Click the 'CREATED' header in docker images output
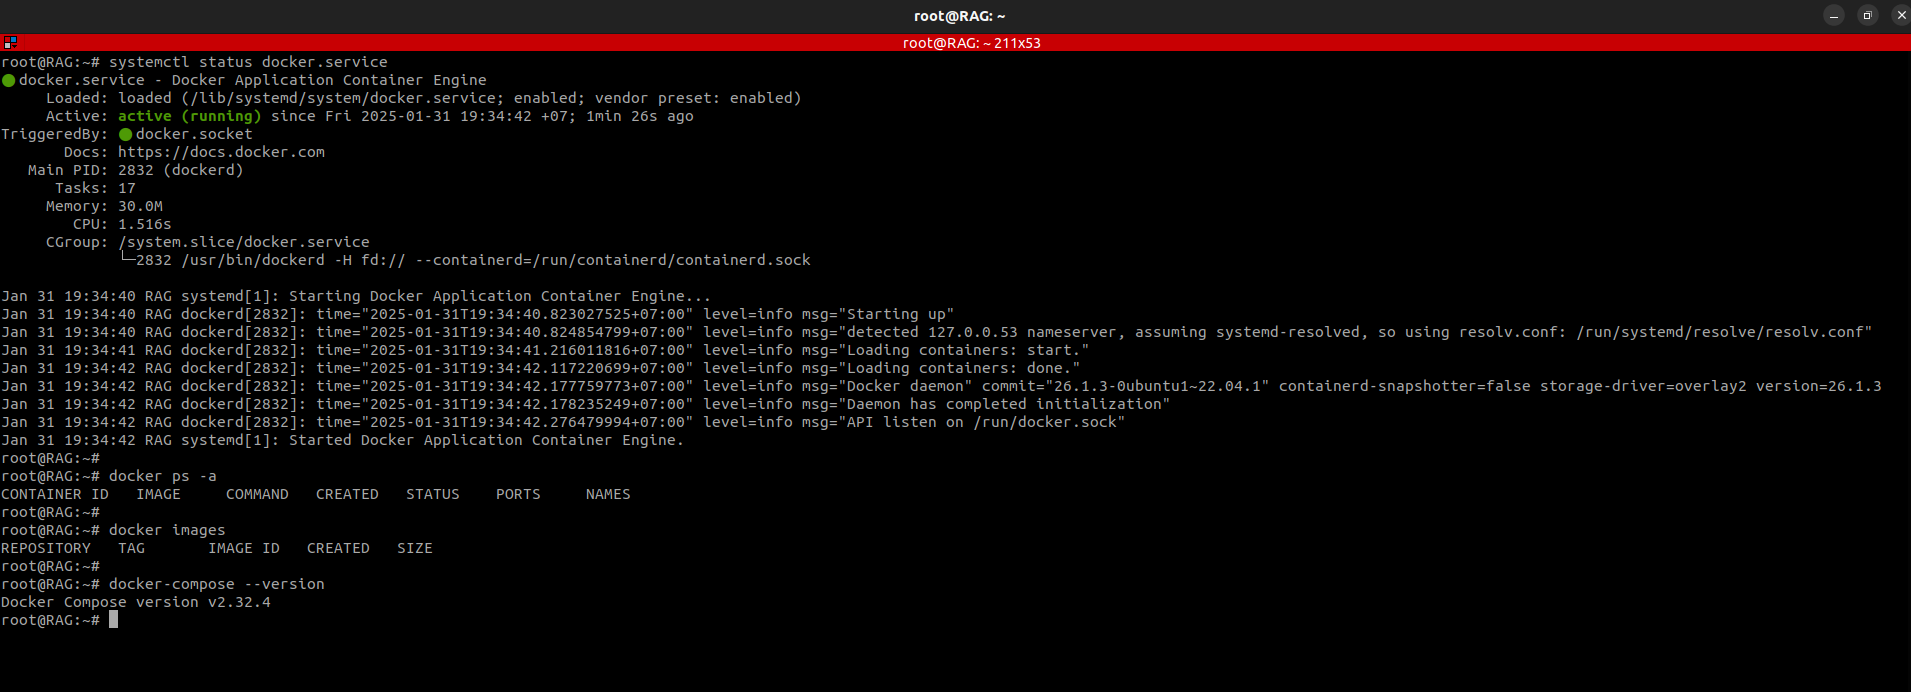Viewport: 1911px width, 692px height. coord(338,548)
